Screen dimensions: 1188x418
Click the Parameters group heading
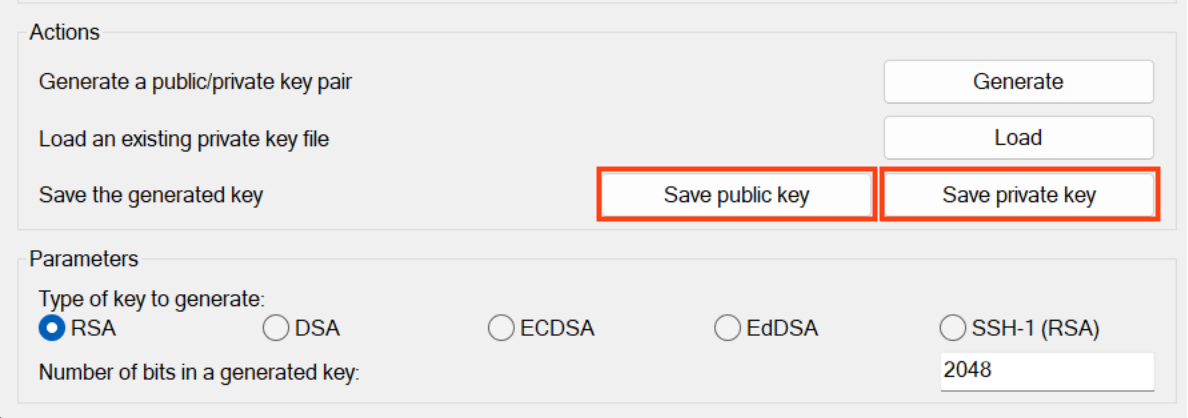[84, 260]
